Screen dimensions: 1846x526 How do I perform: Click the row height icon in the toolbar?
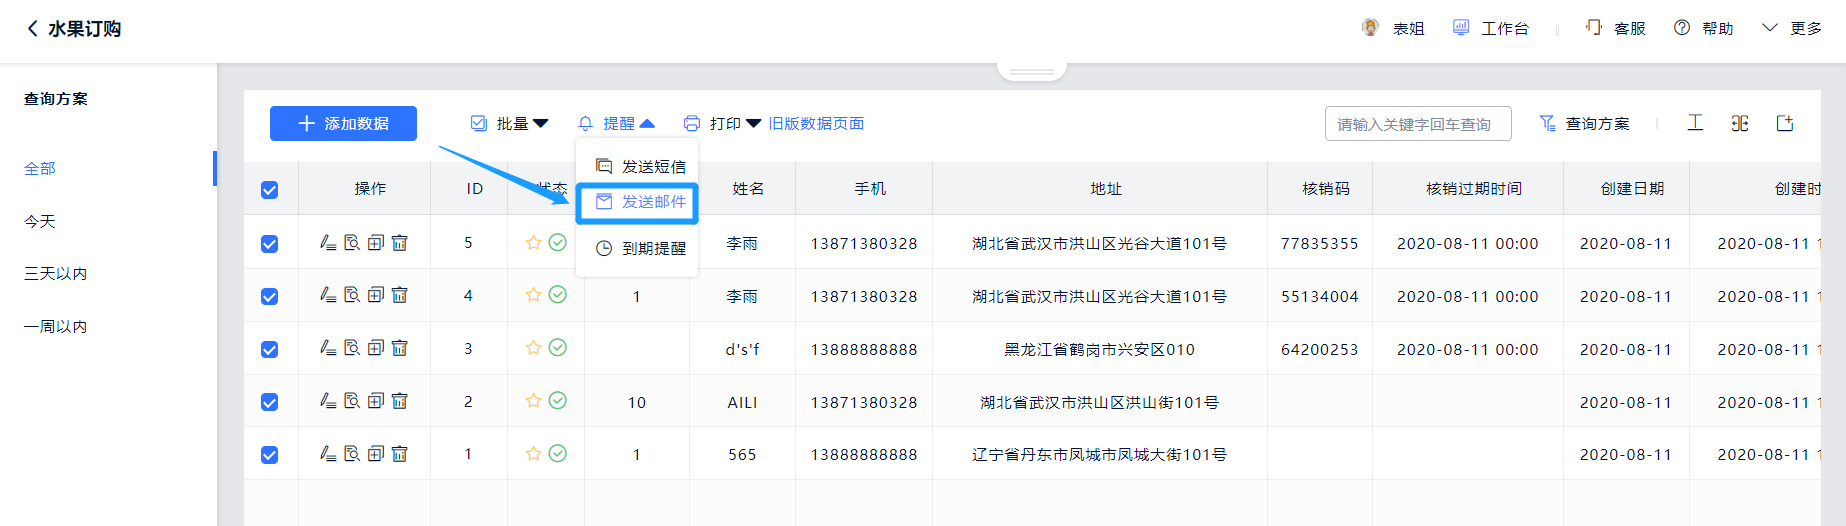(x=1695, y=123)
